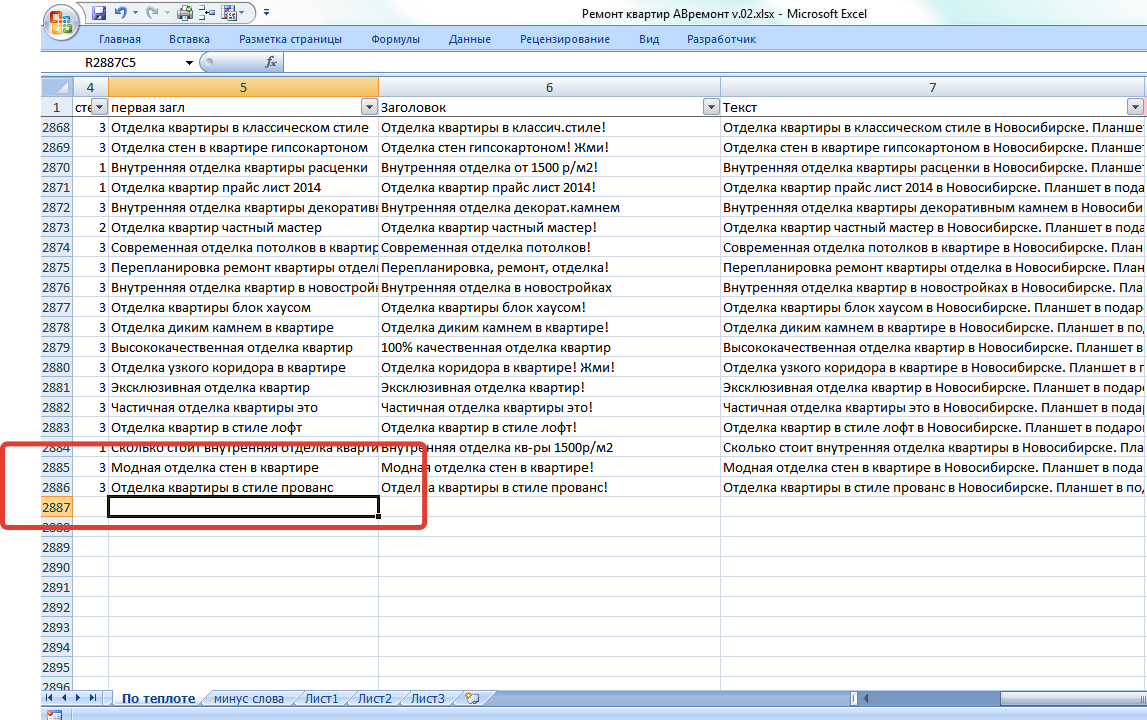Click cell 'Модная отделка стен в квартире'
Image resolution: width=1147 pixels, height=720 pixels.
(244, 468)
